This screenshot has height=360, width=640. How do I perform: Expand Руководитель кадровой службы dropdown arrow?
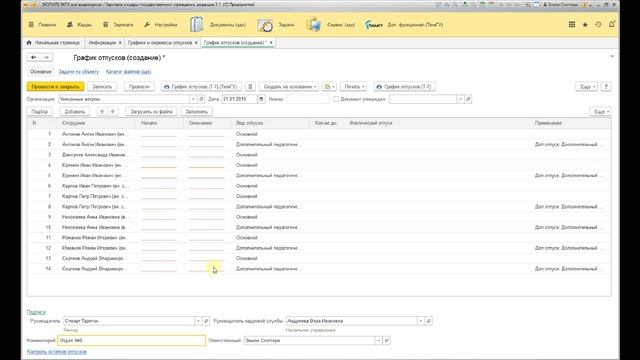420,321
